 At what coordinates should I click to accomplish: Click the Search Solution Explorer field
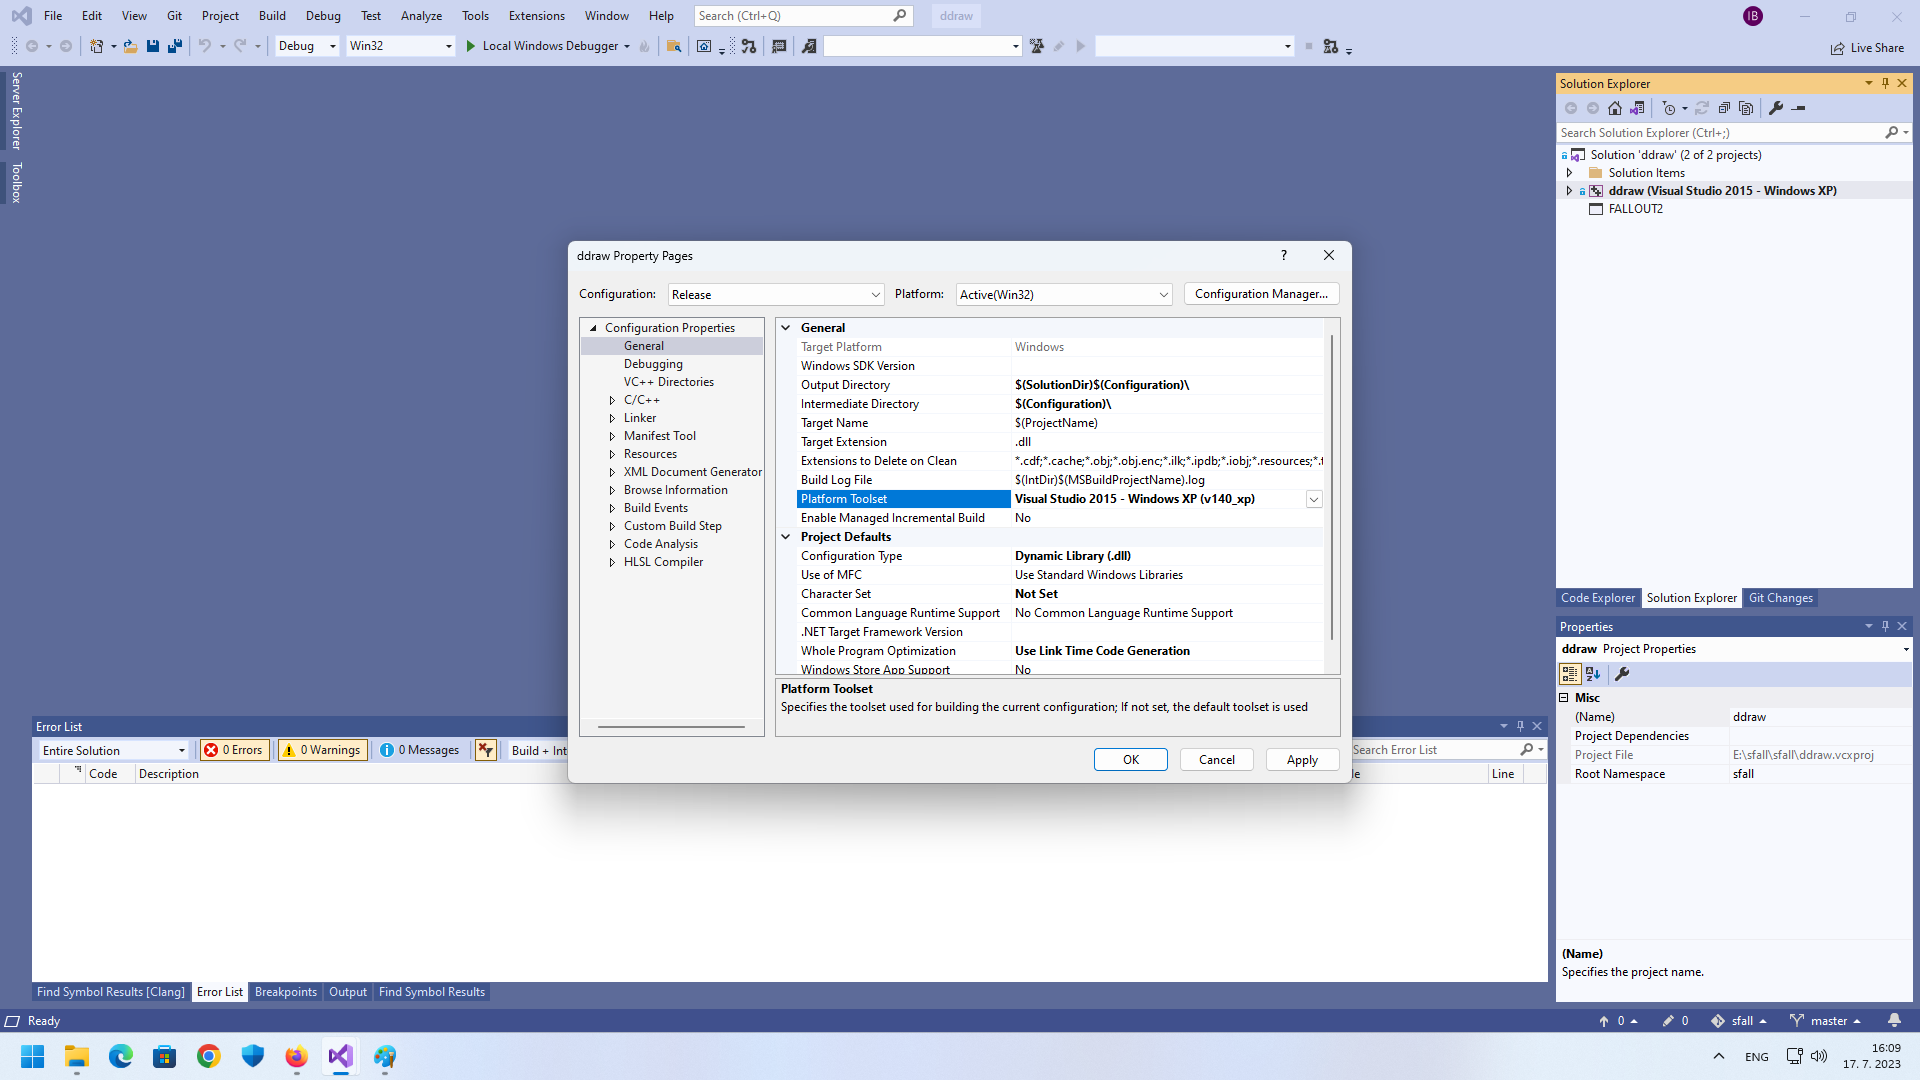(x=1720, y=132)
